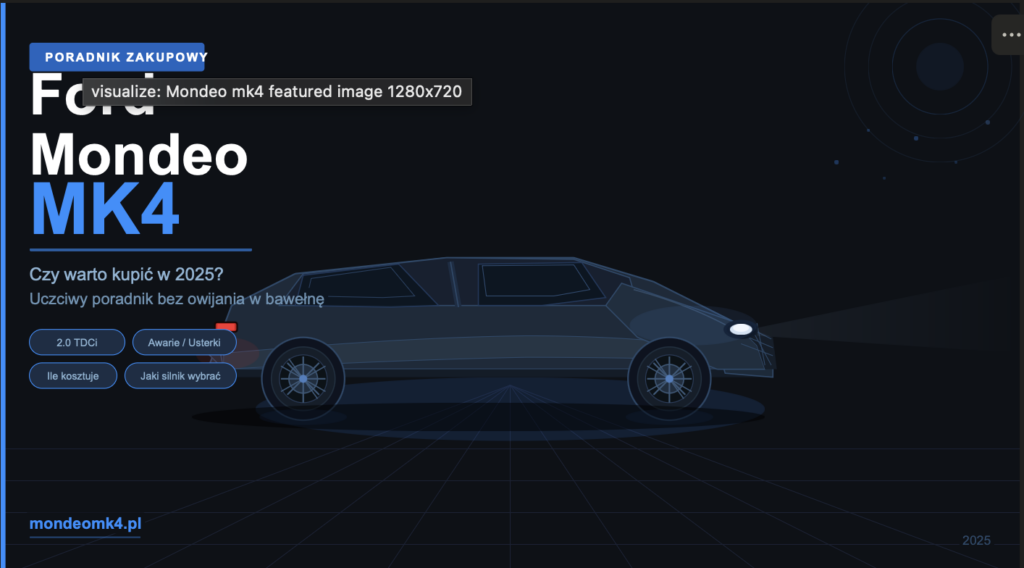This screenshot has height=568, width=1024.
Task: Click the car's front wheel
Action: click(x=669, y=379)
